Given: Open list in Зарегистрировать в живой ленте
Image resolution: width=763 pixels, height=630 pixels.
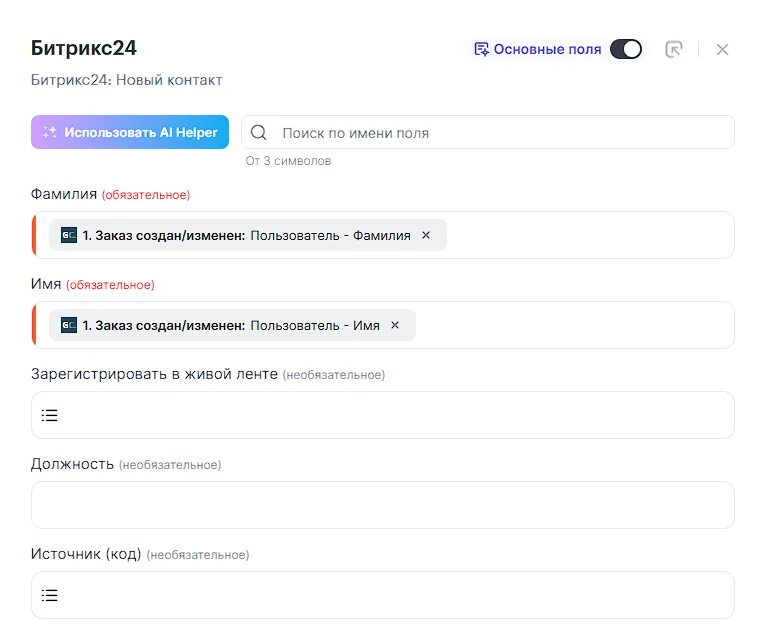Looking at the screenshot, I should pos(50,415).
